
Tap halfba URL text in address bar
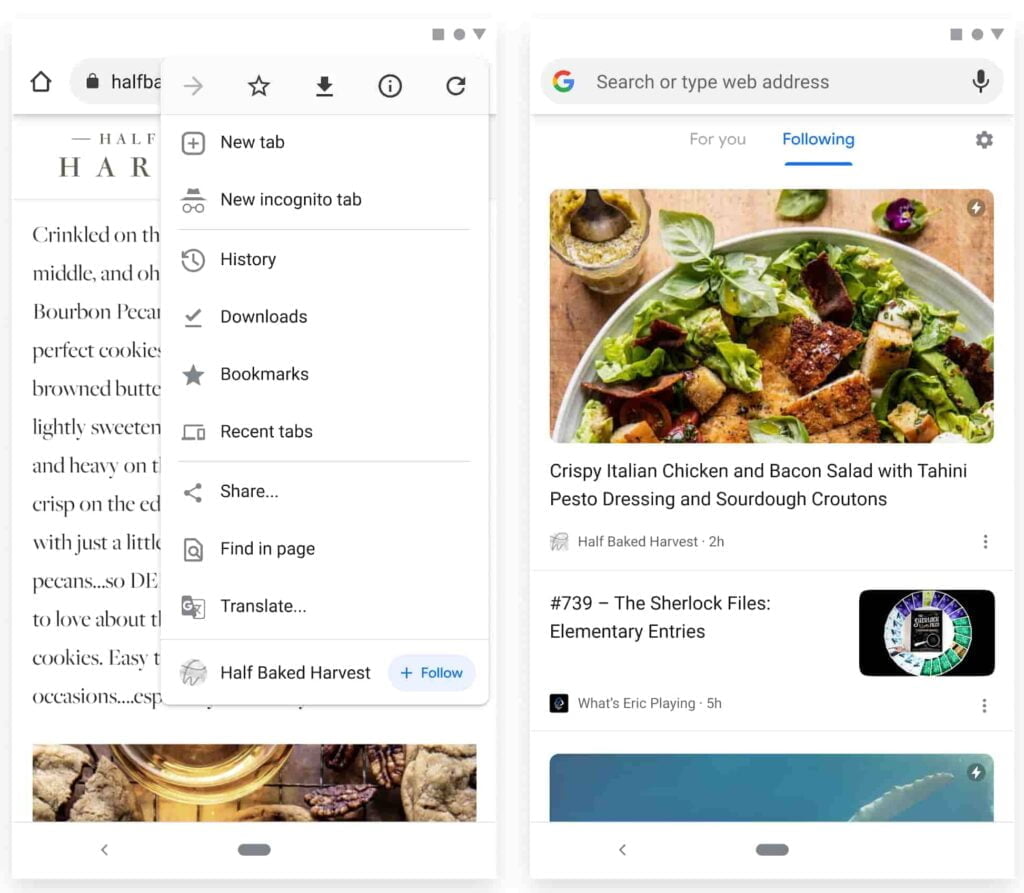tap(136, 82)
